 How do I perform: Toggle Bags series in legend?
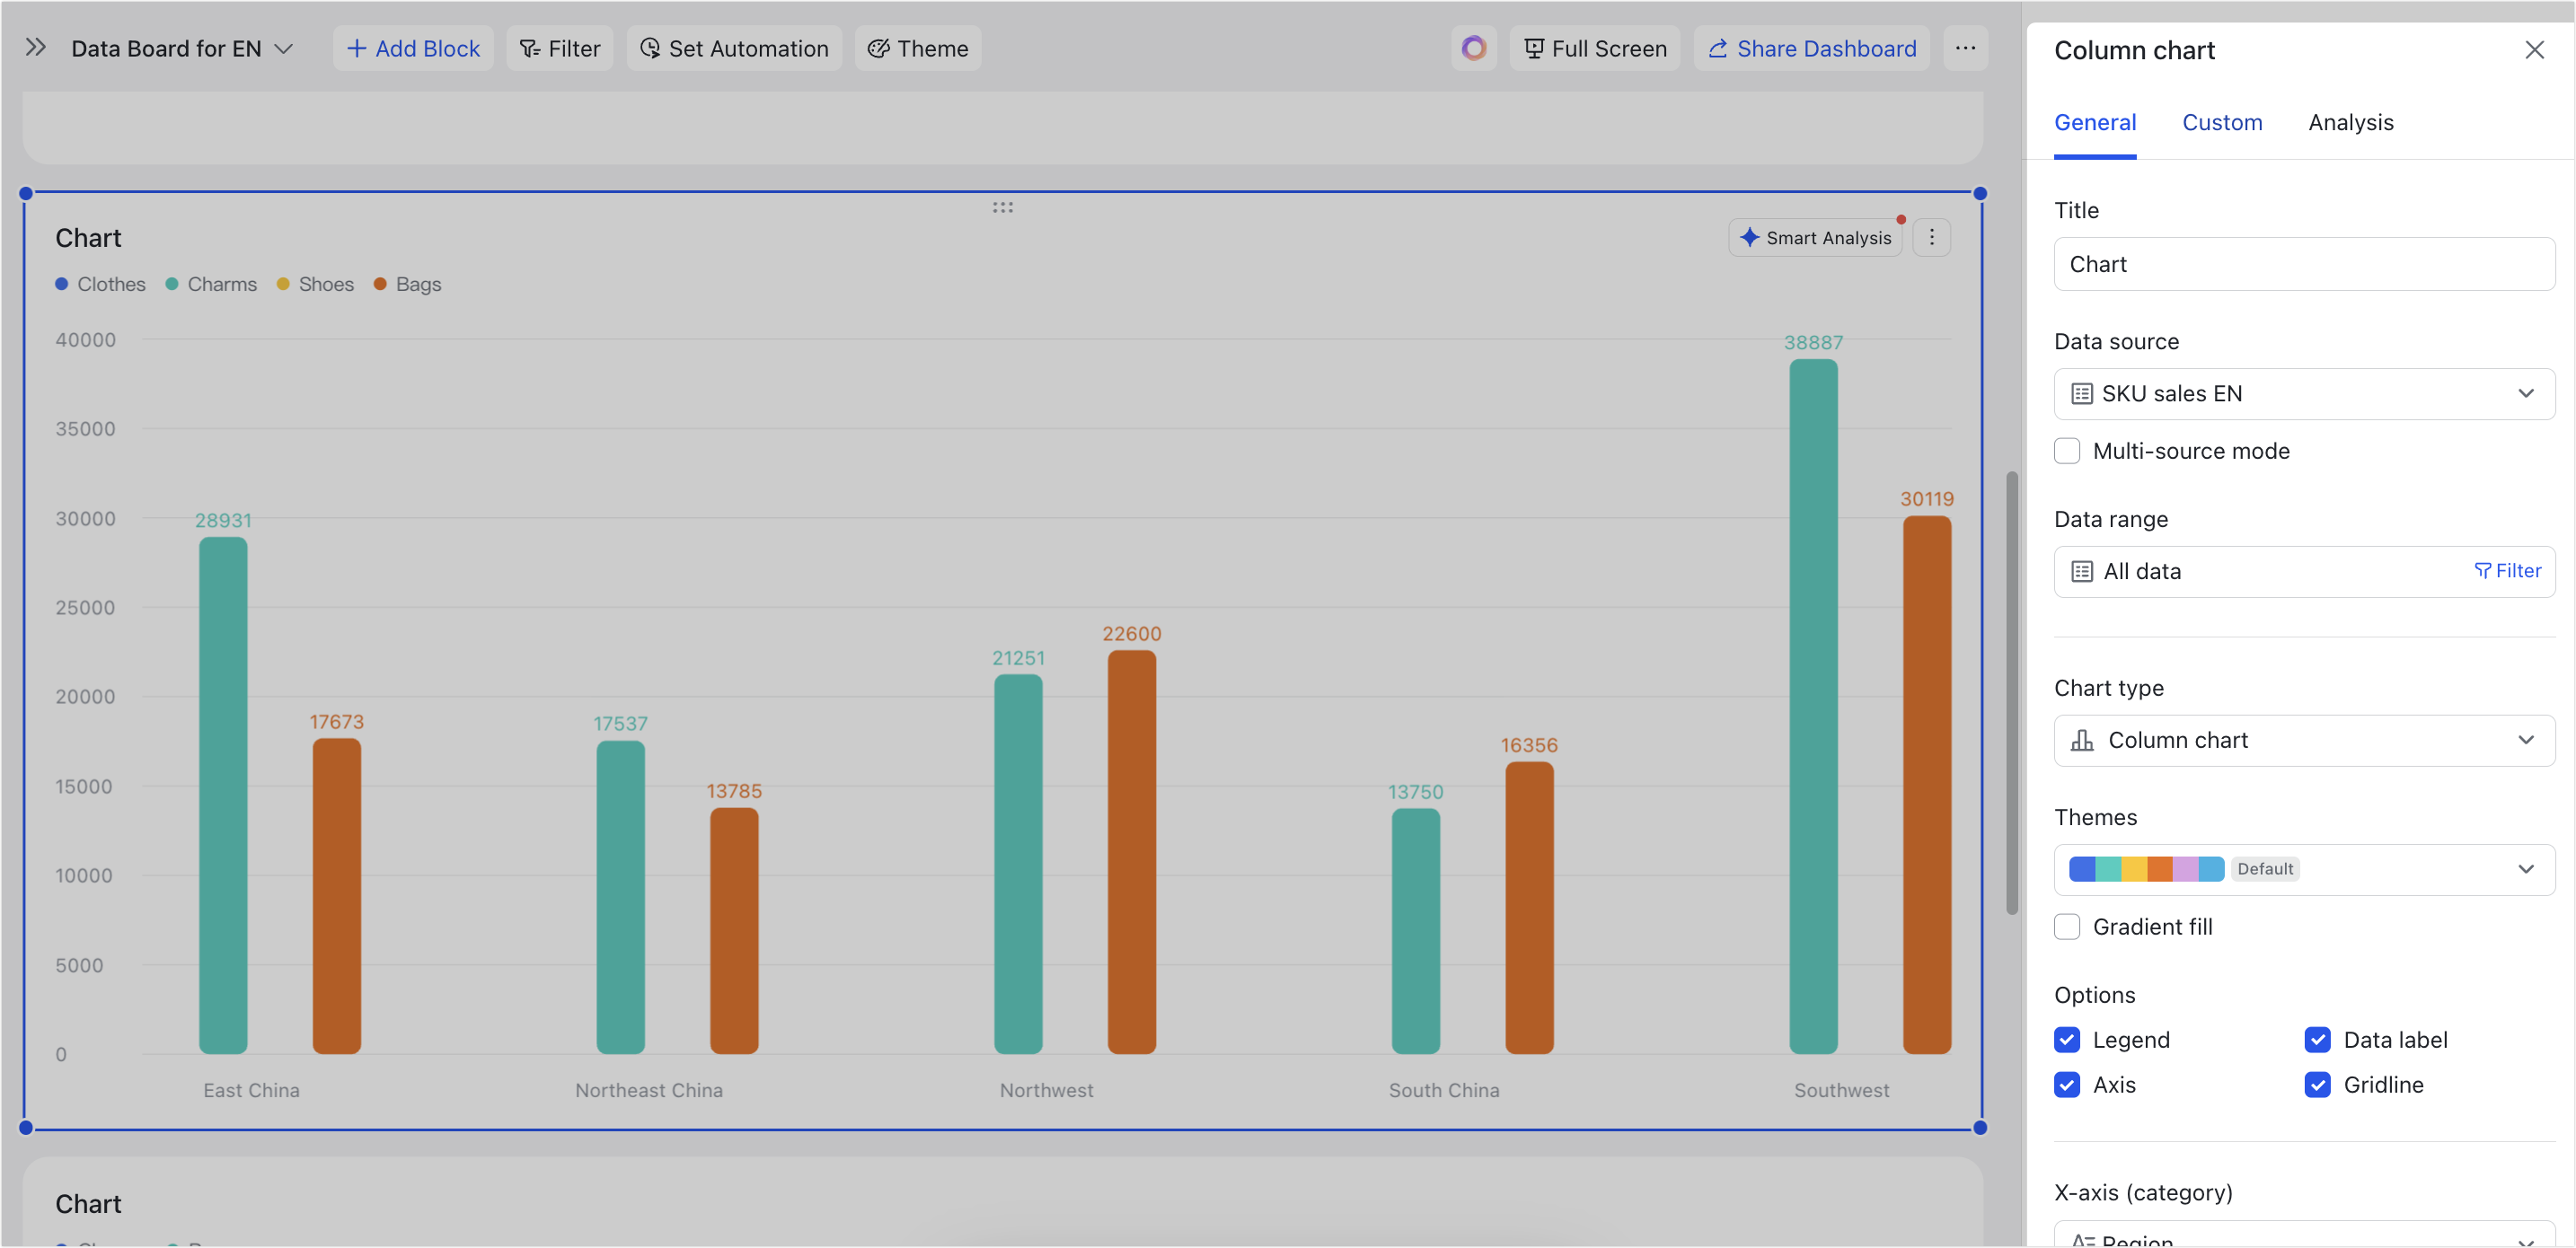[408, 284]
